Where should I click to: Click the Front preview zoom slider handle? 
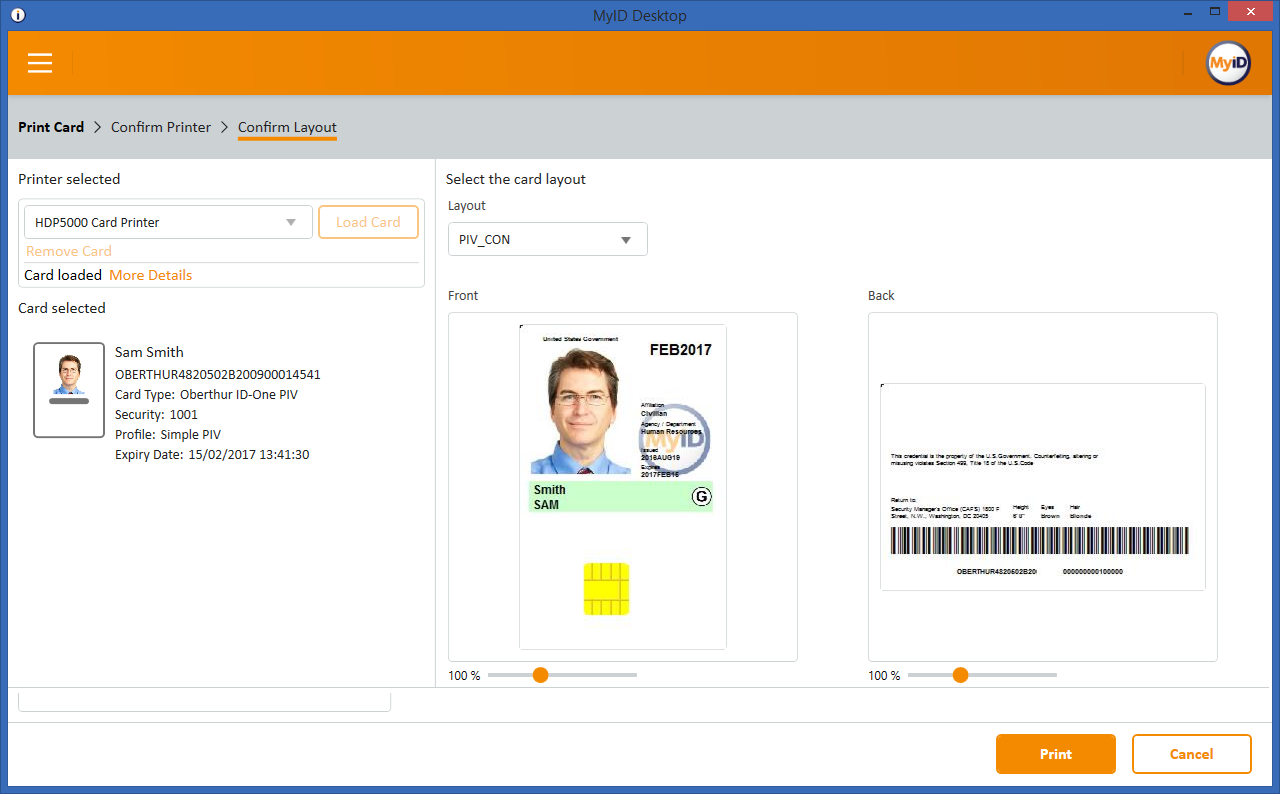541,675
